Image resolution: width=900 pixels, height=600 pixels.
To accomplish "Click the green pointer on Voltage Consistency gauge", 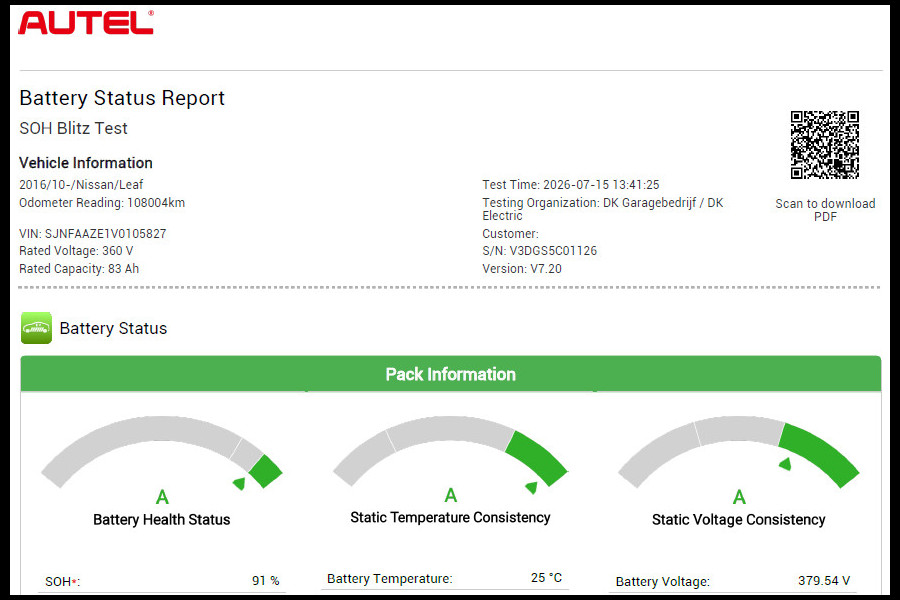I will coord(785,464).
